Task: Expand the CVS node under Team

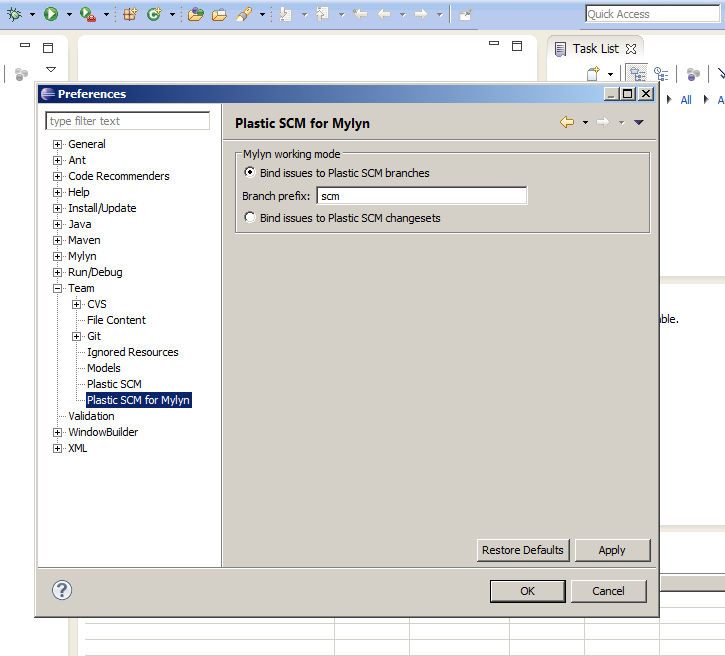Action: 76,305
